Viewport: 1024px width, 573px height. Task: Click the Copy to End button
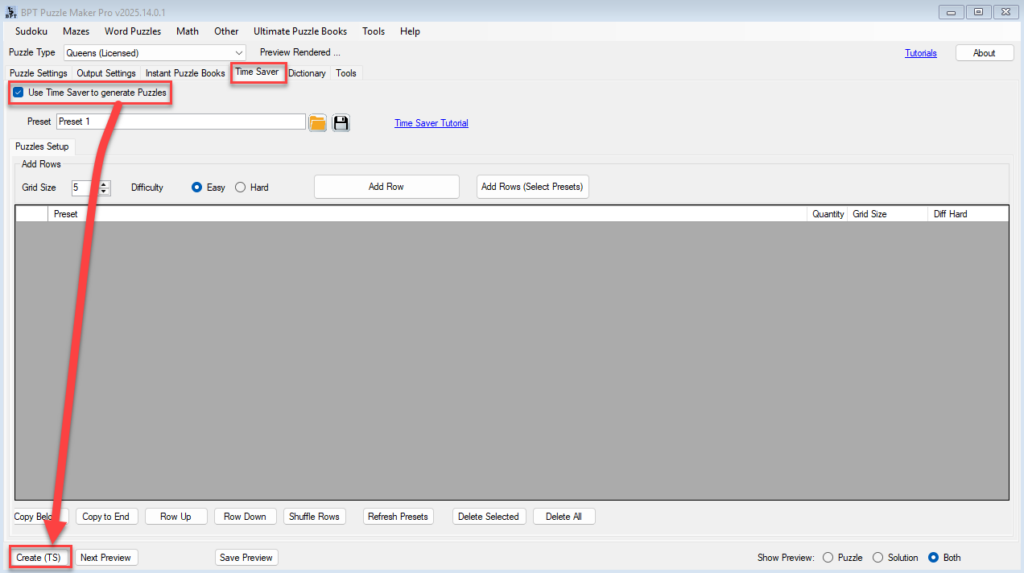[x=106, y=516]
